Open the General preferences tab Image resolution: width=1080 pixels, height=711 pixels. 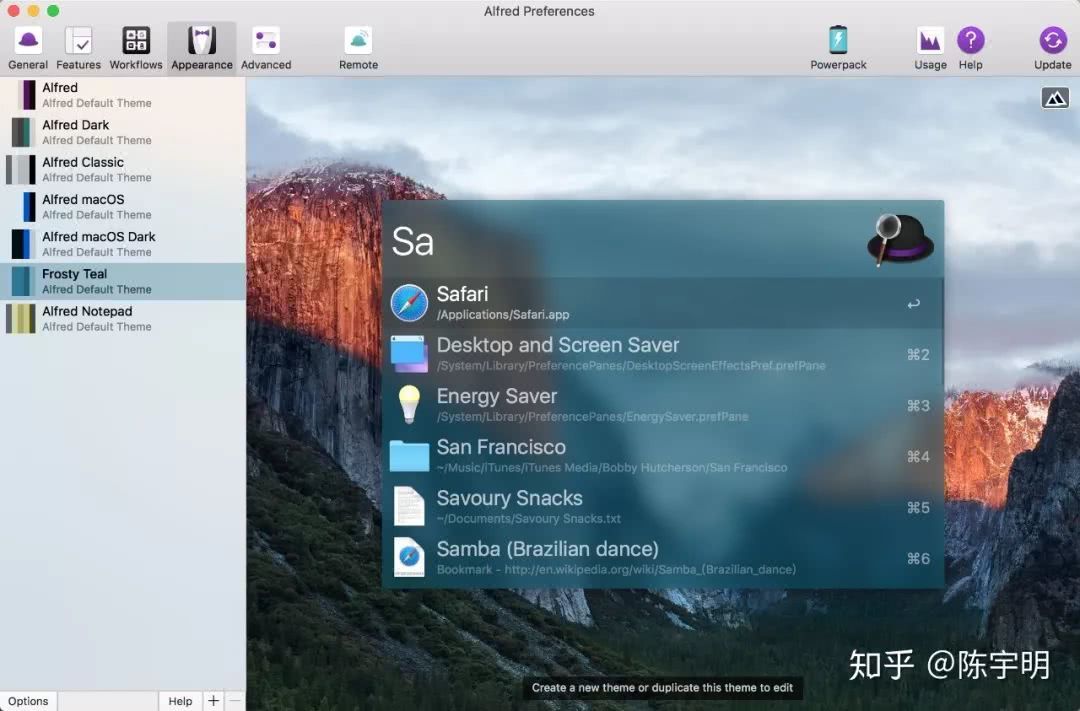(x=28, y=48)
